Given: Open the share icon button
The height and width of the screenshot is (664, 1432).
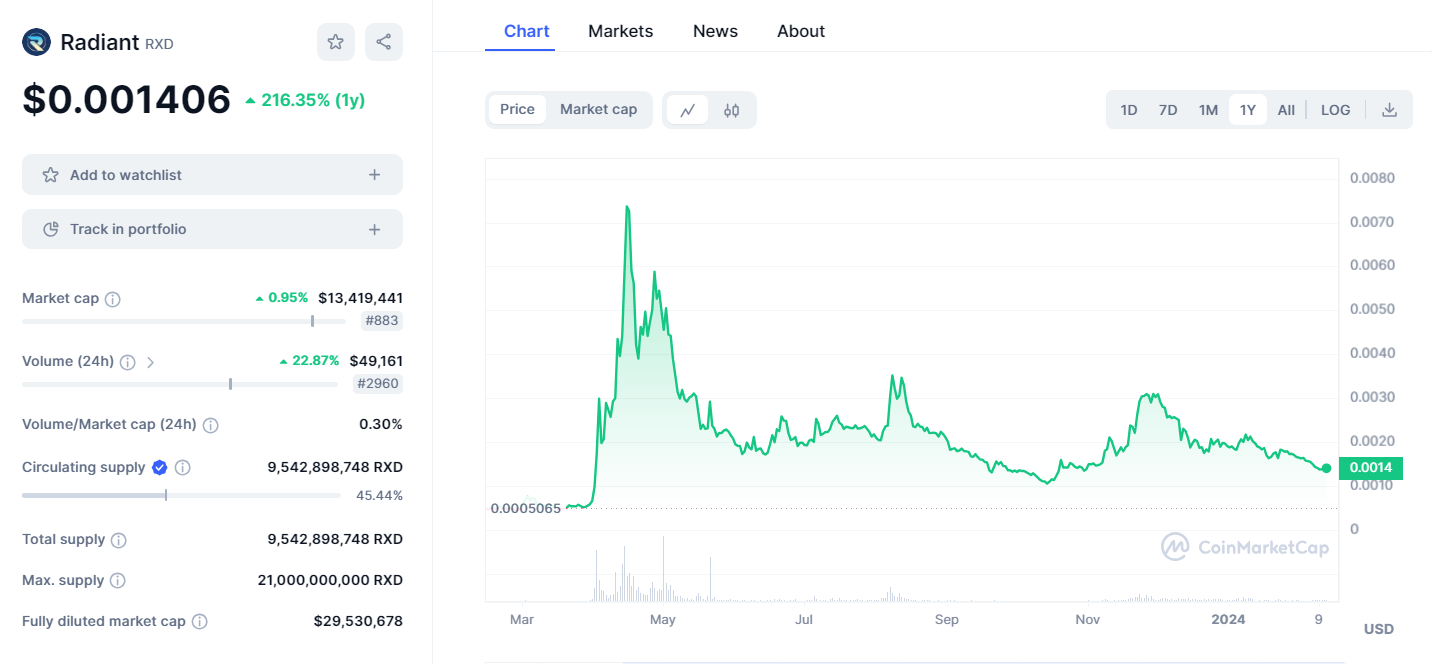Looking at the screenshot, I should pos(384,42).
